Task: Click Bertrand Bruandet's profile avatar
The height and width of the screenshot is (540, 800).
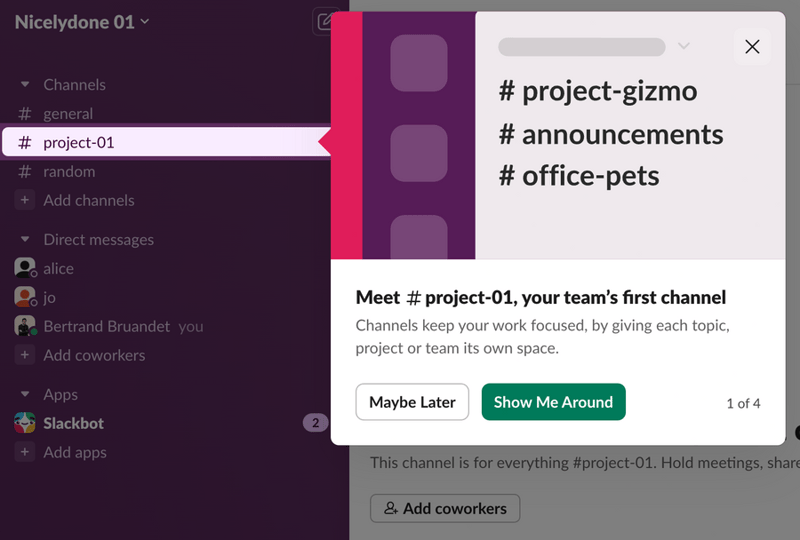Action: point(25,326)
